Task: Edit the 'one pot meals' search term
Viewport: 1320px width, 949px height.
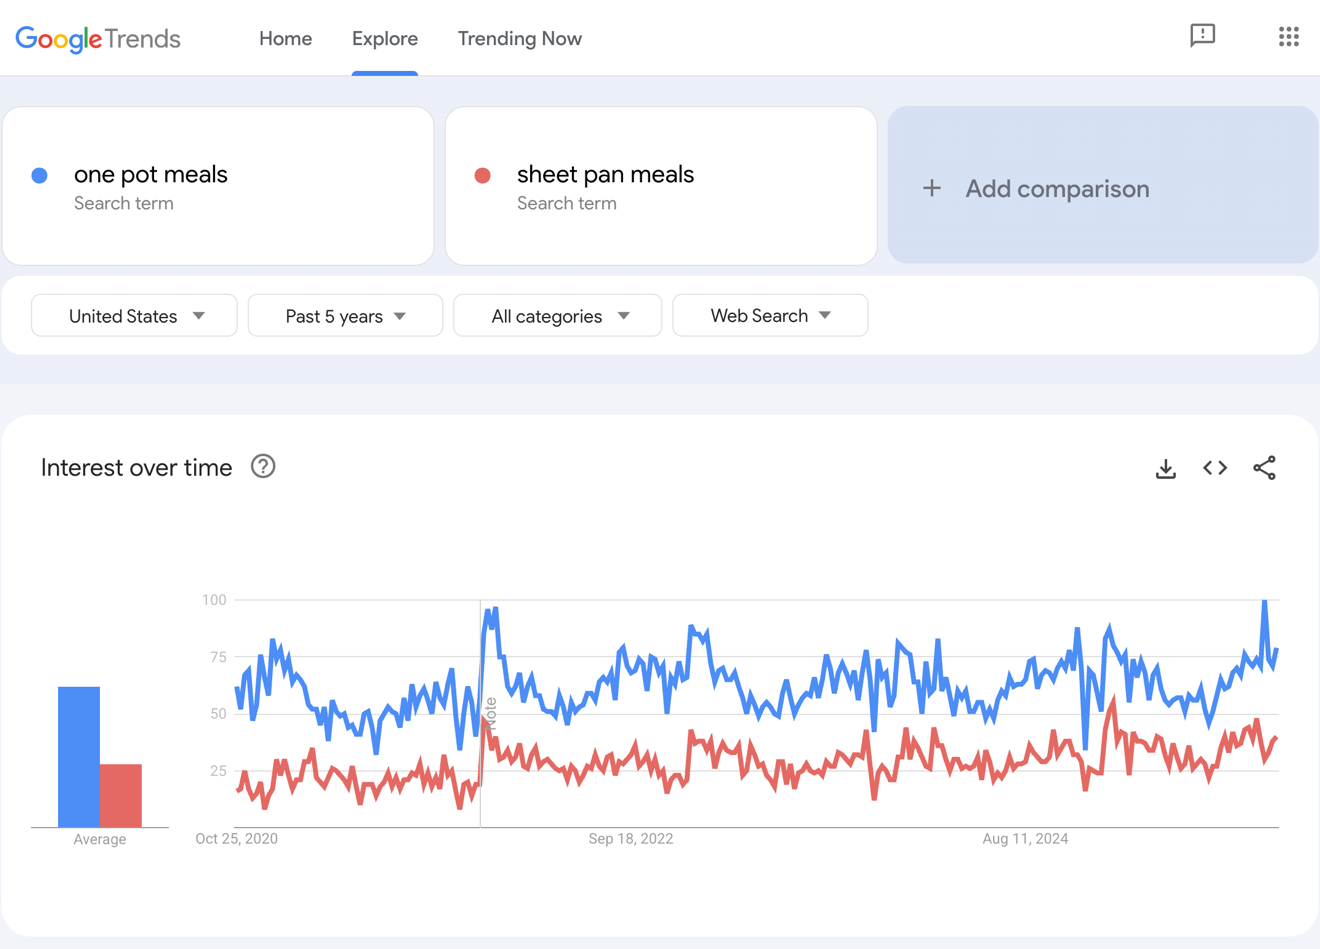Action: 150,174
